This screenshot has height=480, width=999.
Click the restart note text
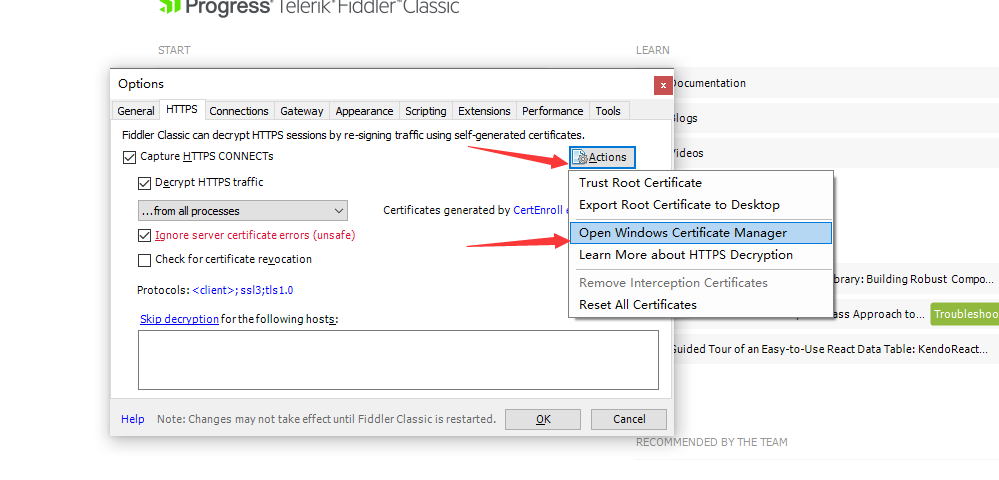pyautogui.click(x=326, y=419)
